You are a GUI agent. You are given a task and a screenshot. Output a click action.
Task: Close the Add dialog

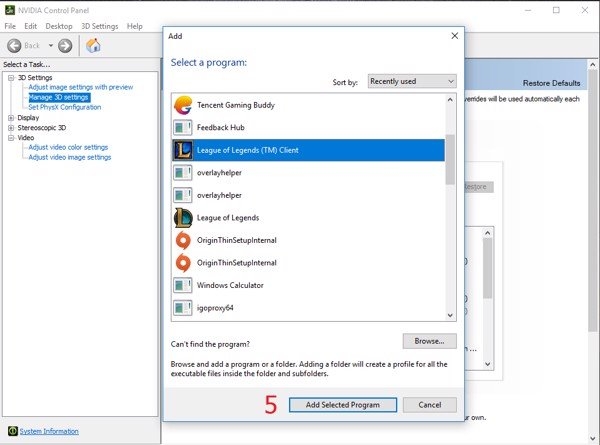click(x=455, y=36)
